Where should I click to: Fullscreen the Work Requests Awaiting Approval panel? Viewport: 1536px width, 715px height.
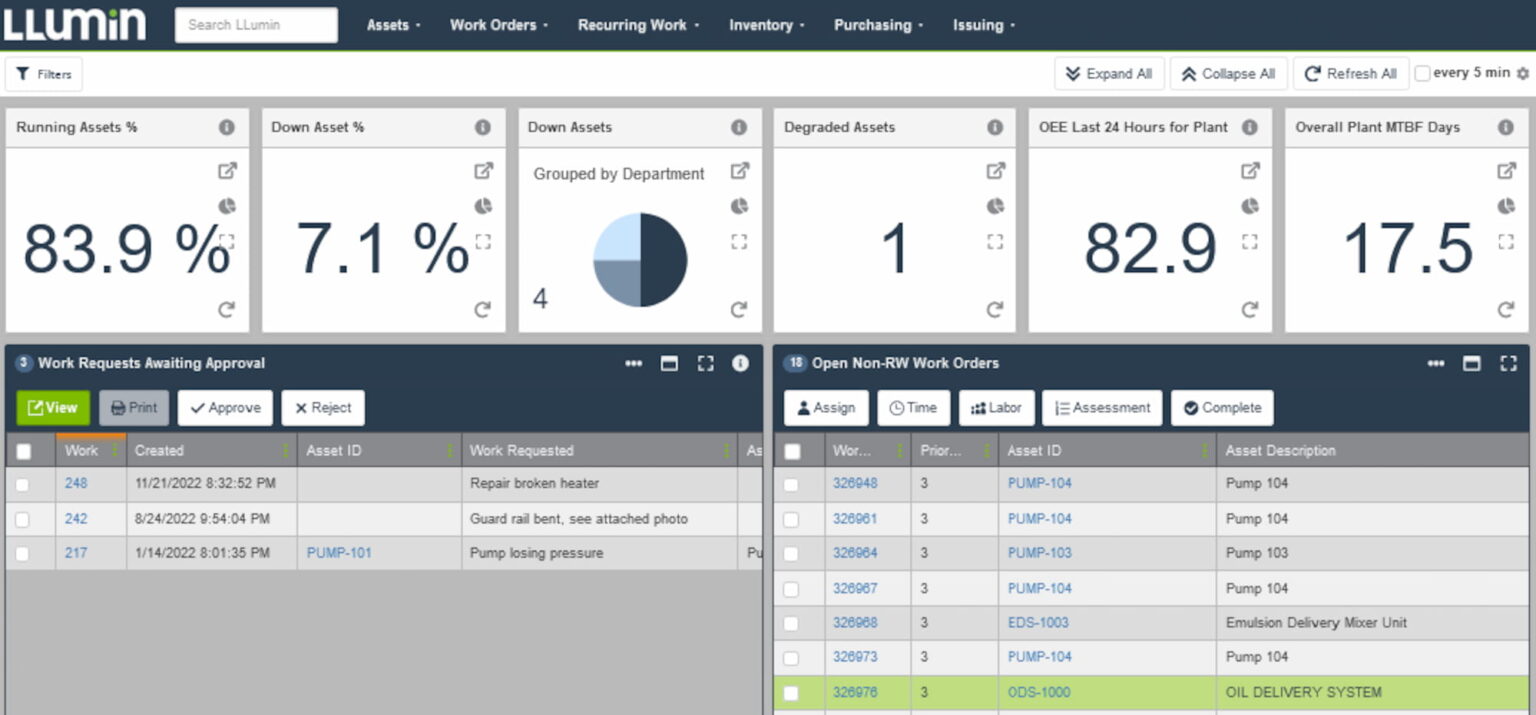tap(706, 363)
